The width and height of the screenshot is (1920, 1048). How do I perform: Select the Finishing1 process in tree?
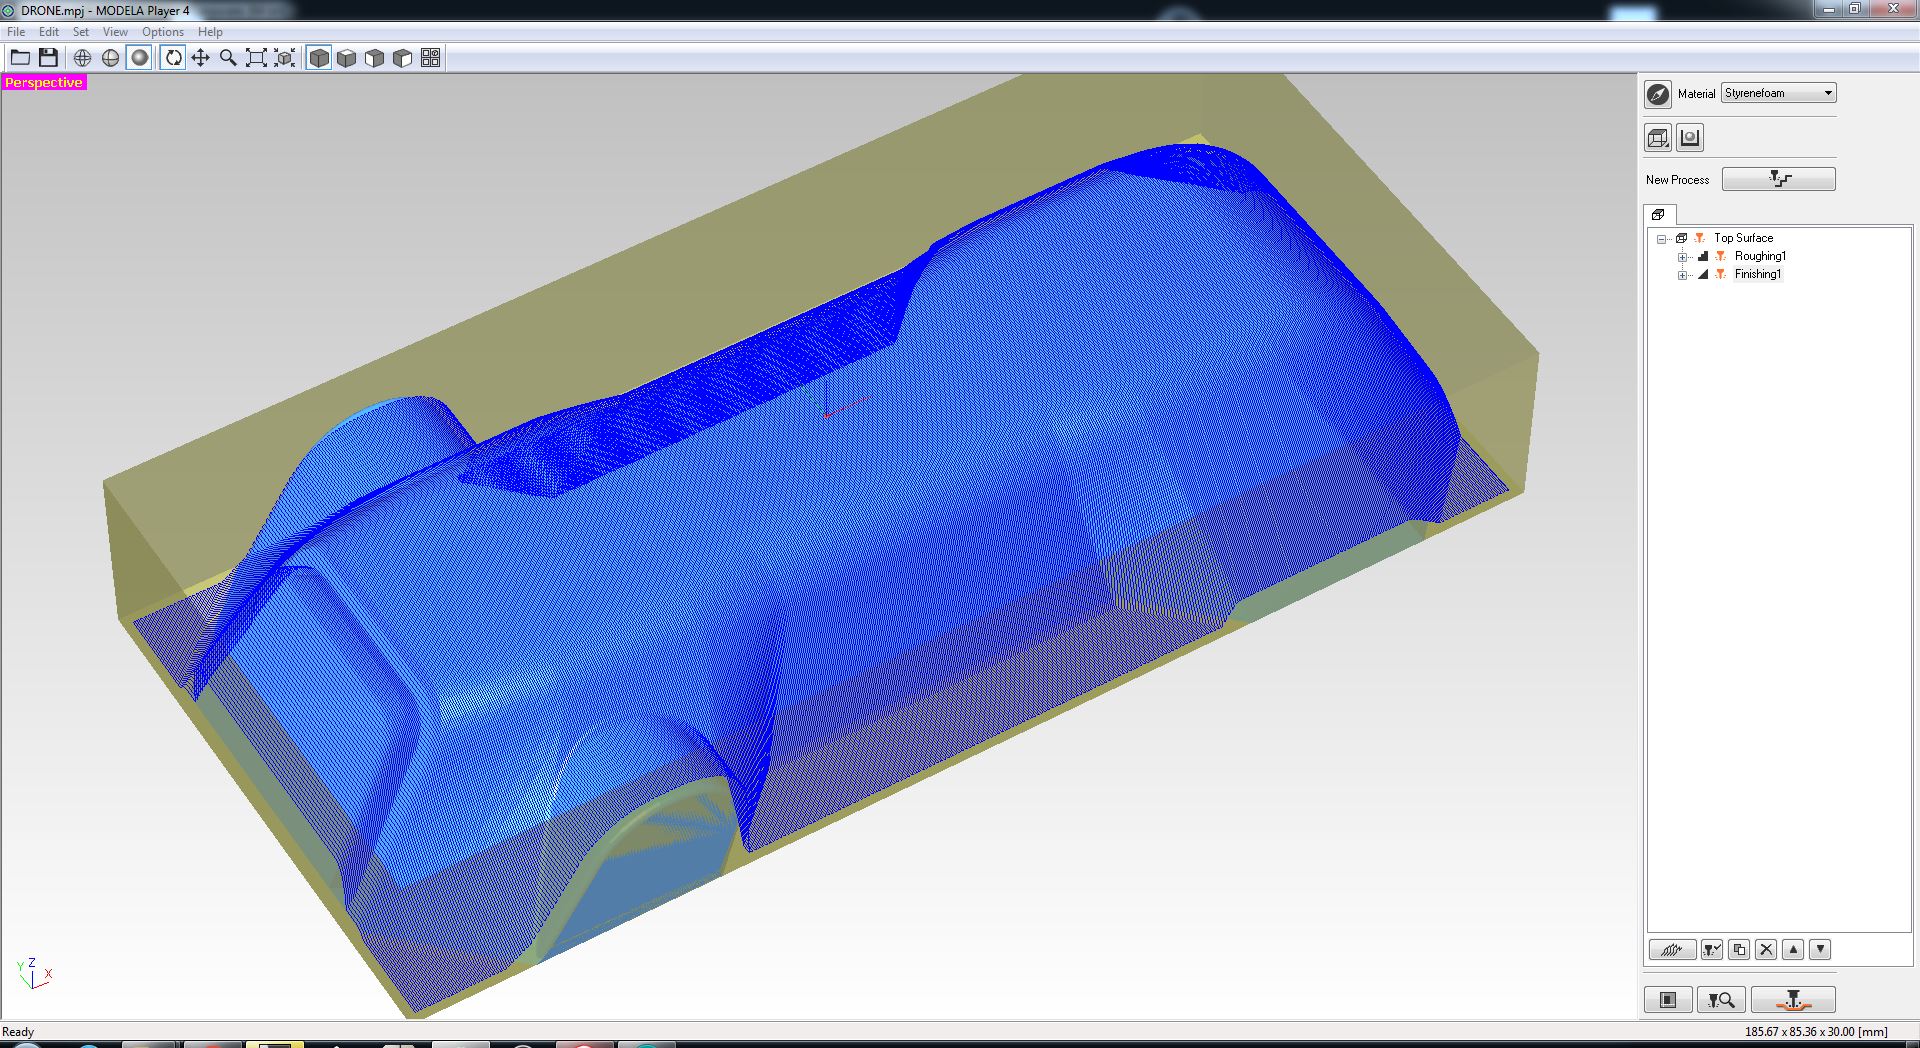coord(1757,274)
